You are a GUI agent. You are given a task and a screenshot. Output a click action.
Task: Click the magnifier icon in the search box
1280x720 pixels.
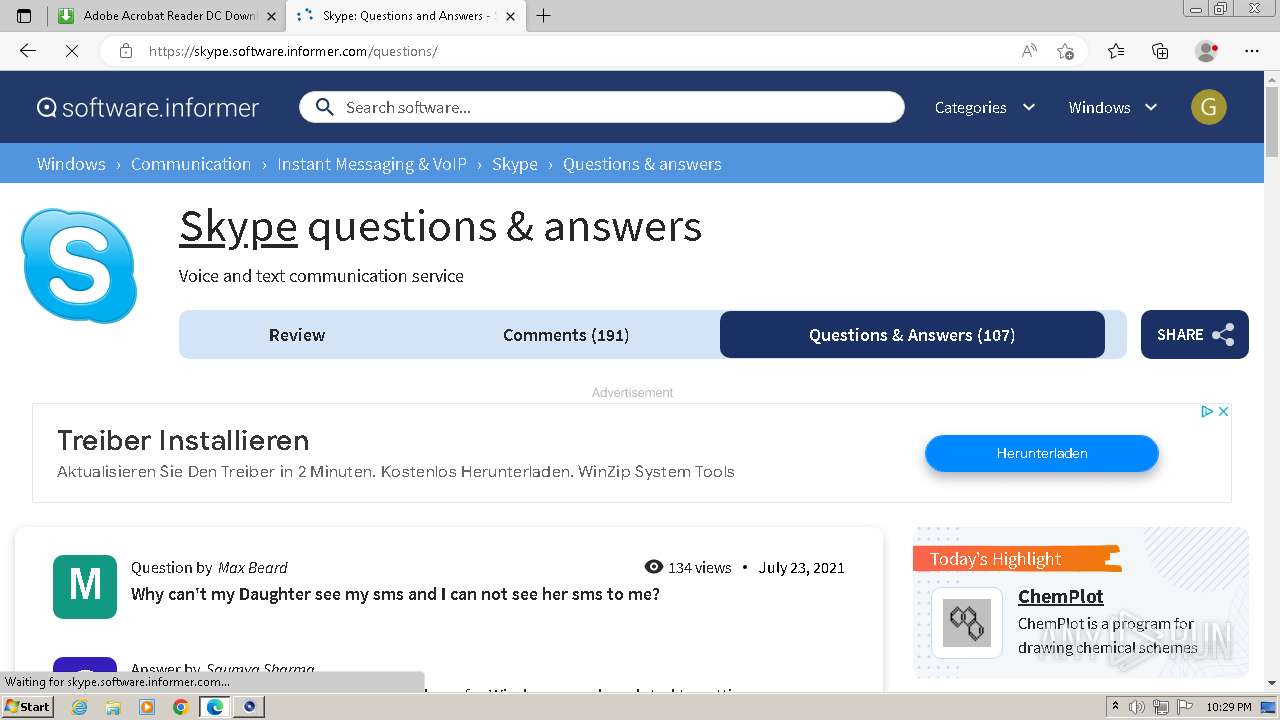tap(324, 107)
